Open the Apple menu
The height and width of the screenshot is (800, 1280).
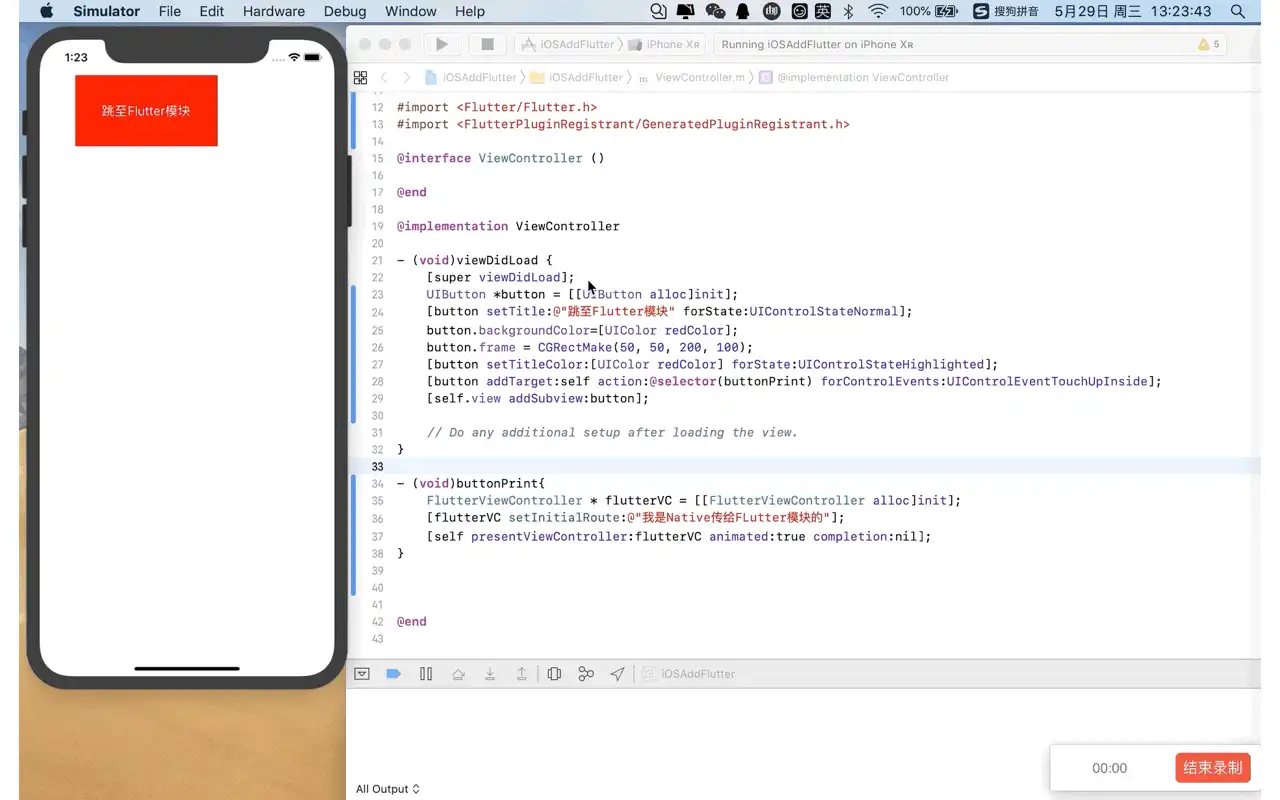coord(46,11)
